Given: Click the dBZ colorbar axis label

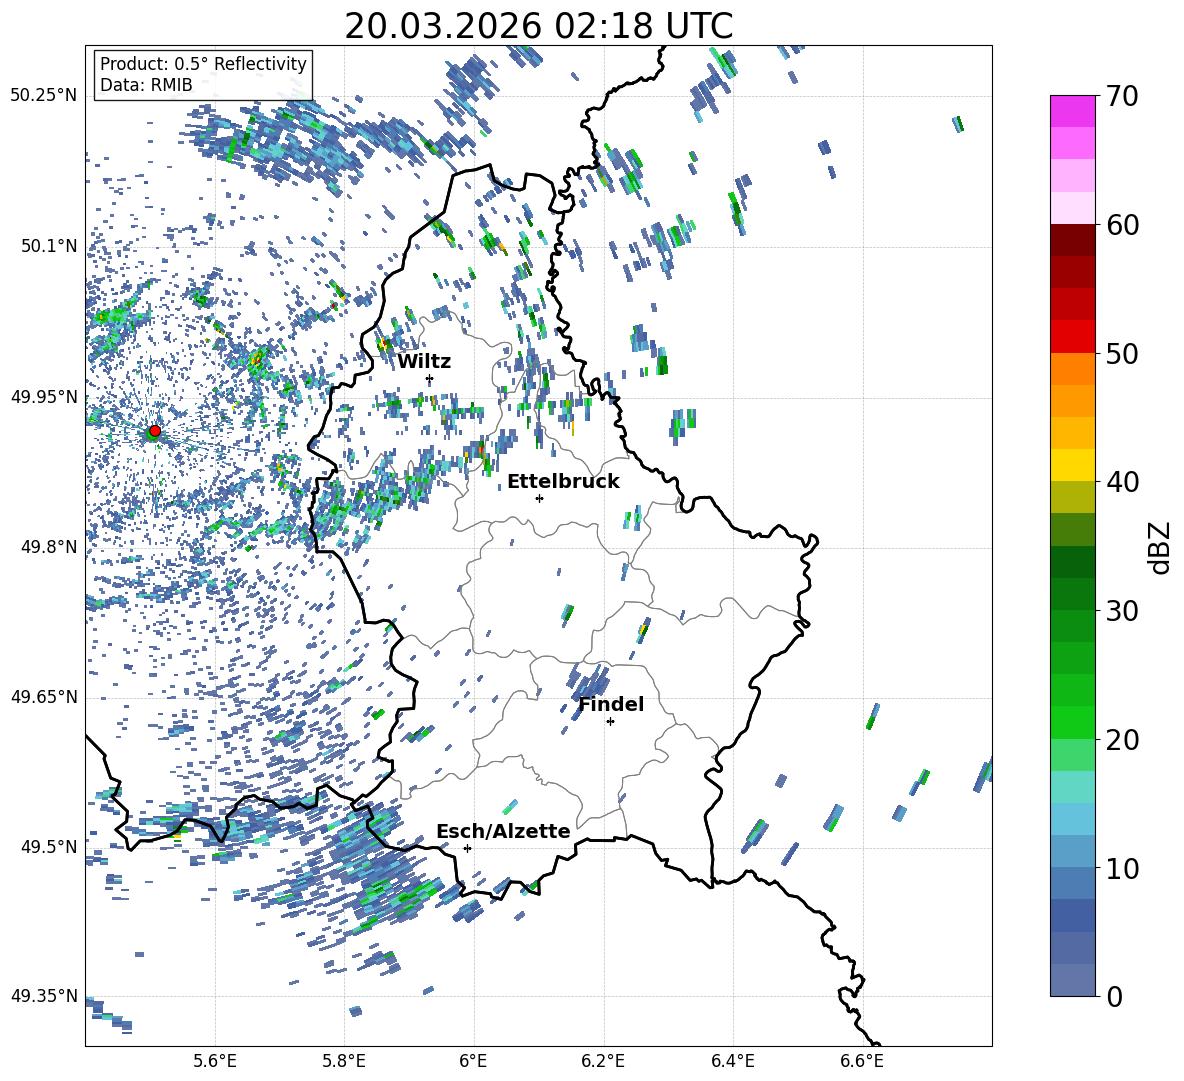Looking at the screenshot, I should coord(1160,548).
